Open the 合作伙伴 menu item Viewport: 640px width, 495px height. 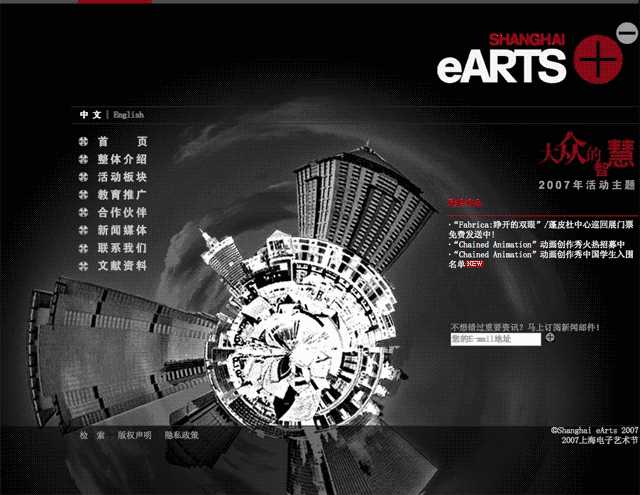[122, 213]
